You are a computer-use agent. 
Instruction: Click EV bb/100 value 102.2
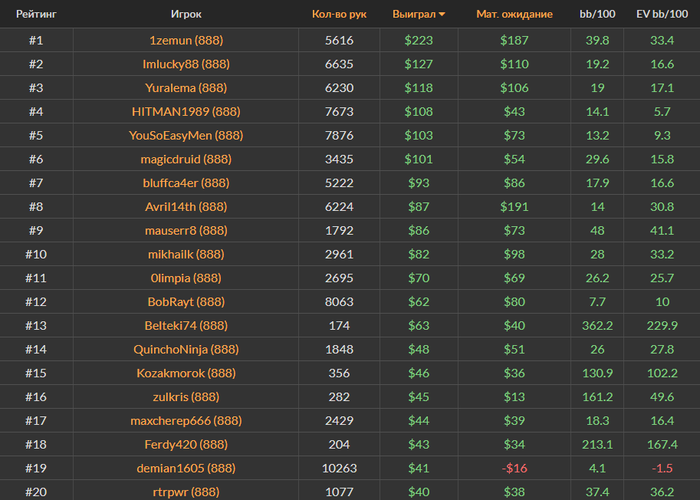(662, 373)
